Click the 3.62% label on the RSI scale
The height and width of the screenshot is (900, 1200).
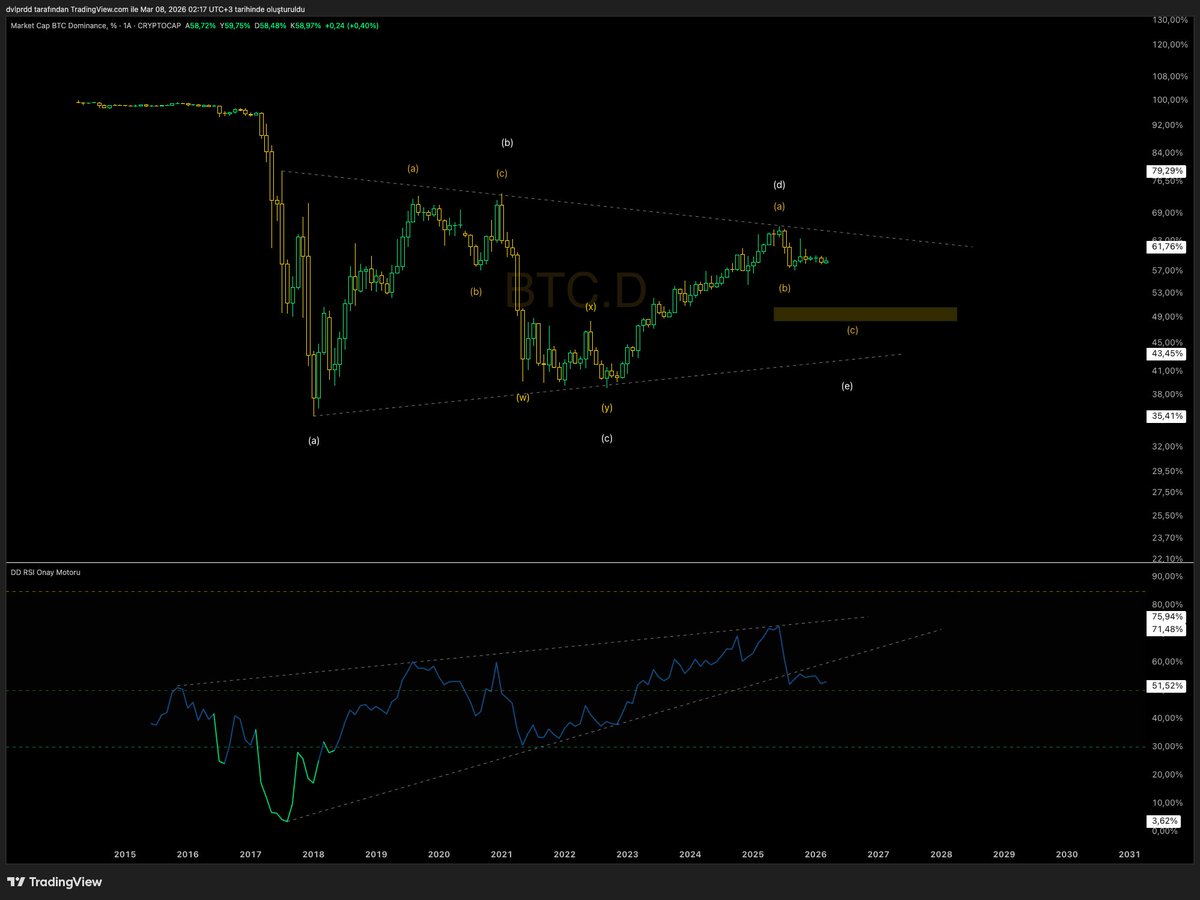click(1163, 820)
